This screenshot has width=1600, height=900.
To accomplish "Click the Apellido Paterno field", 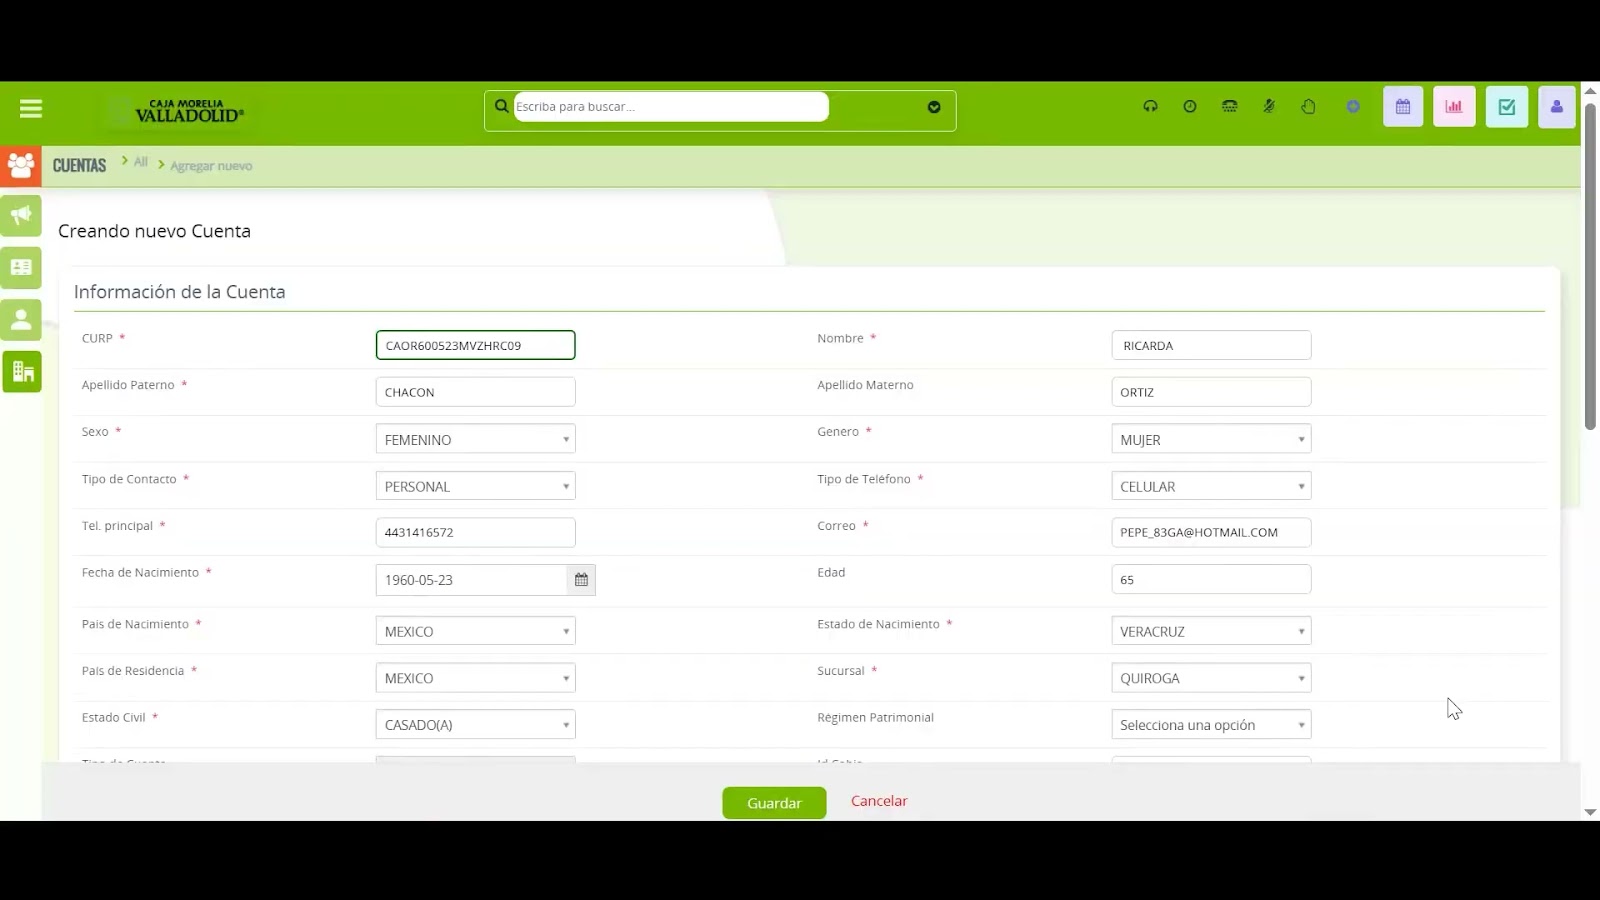I will pos(476,392).
